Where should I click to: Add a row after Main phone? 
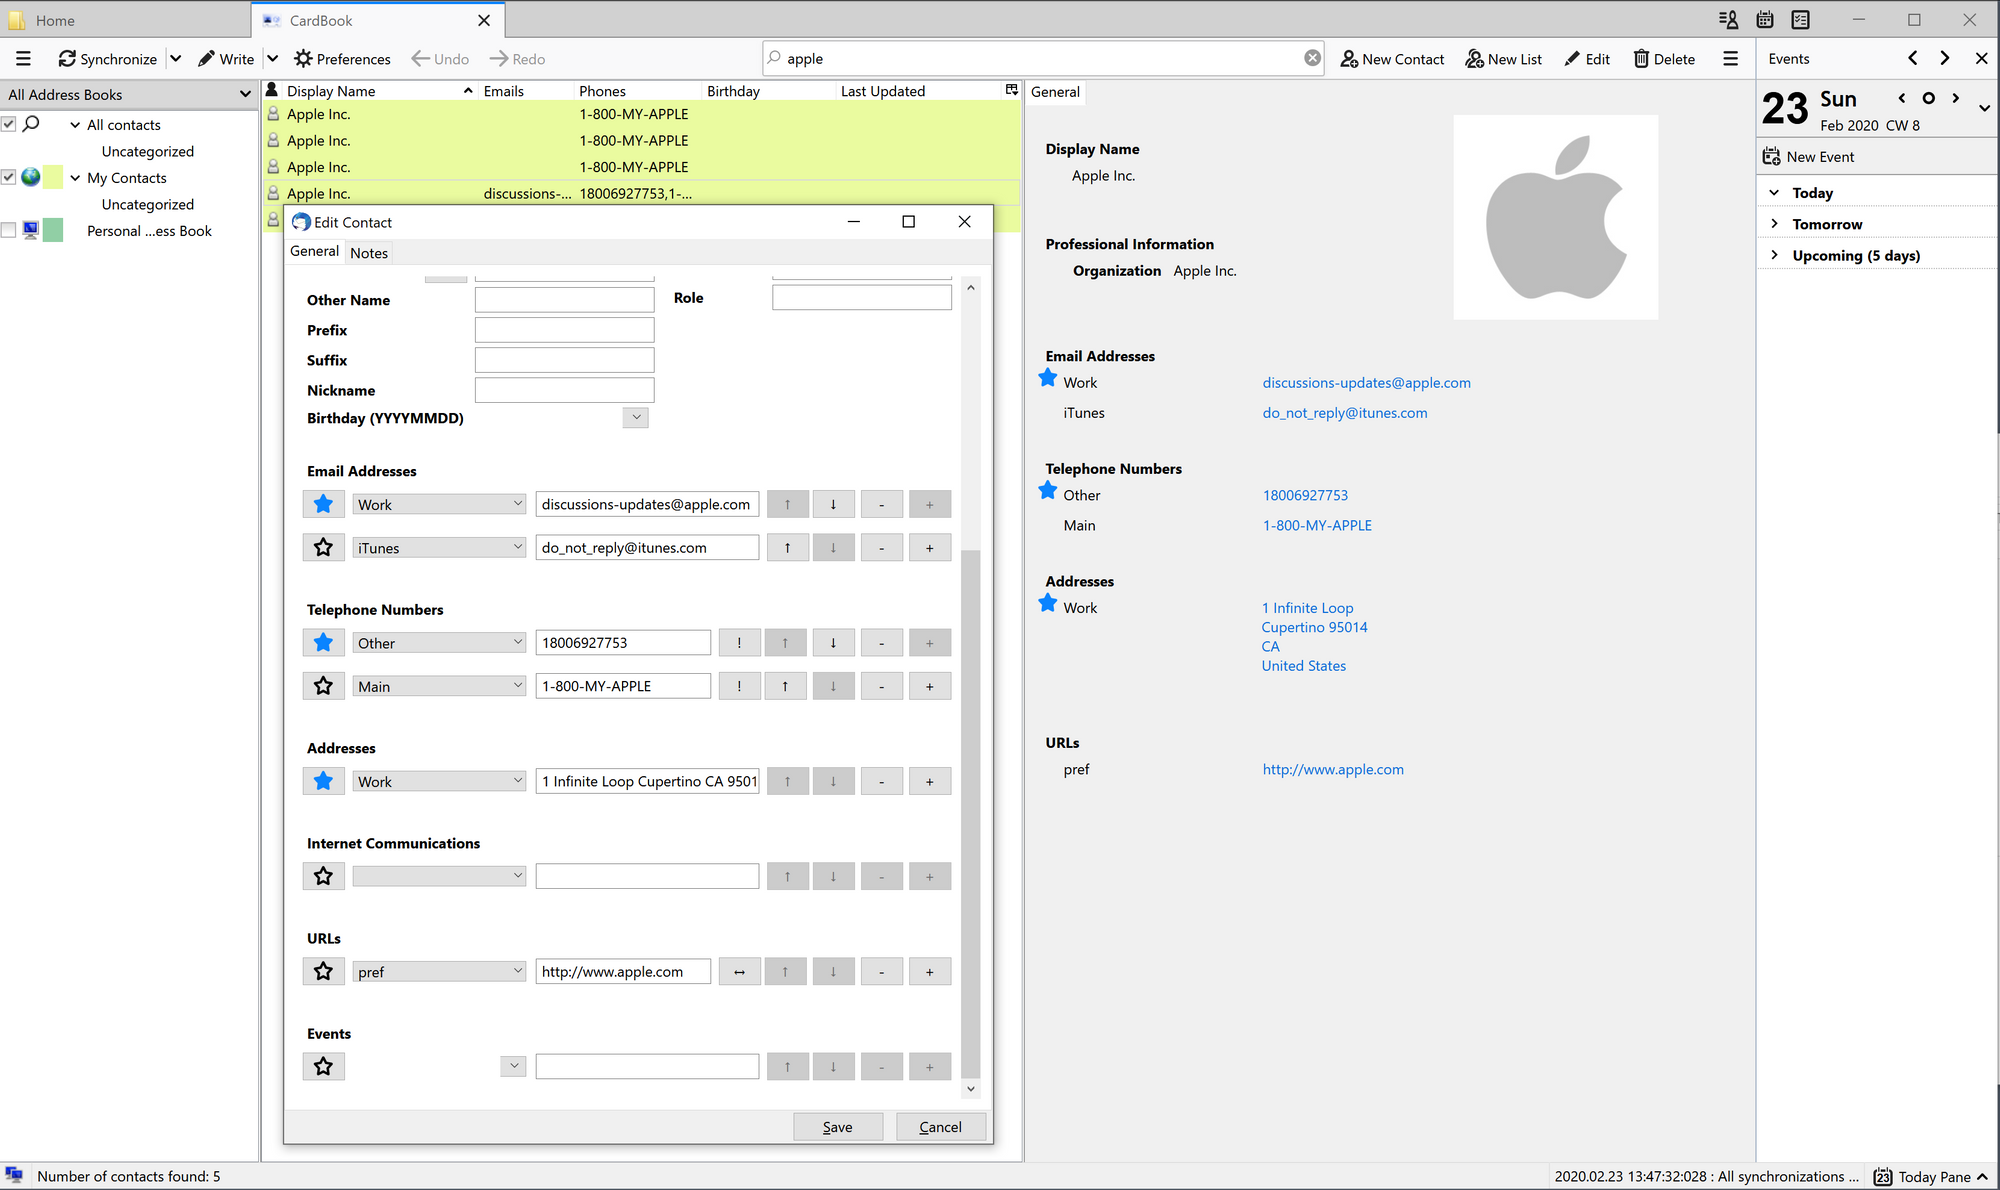(930, 687)
